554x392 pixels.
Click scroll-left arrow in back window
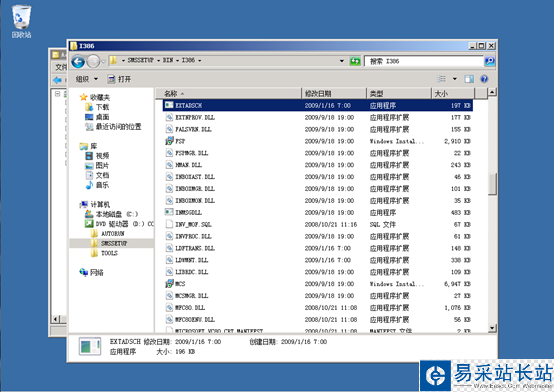(55, 319)
